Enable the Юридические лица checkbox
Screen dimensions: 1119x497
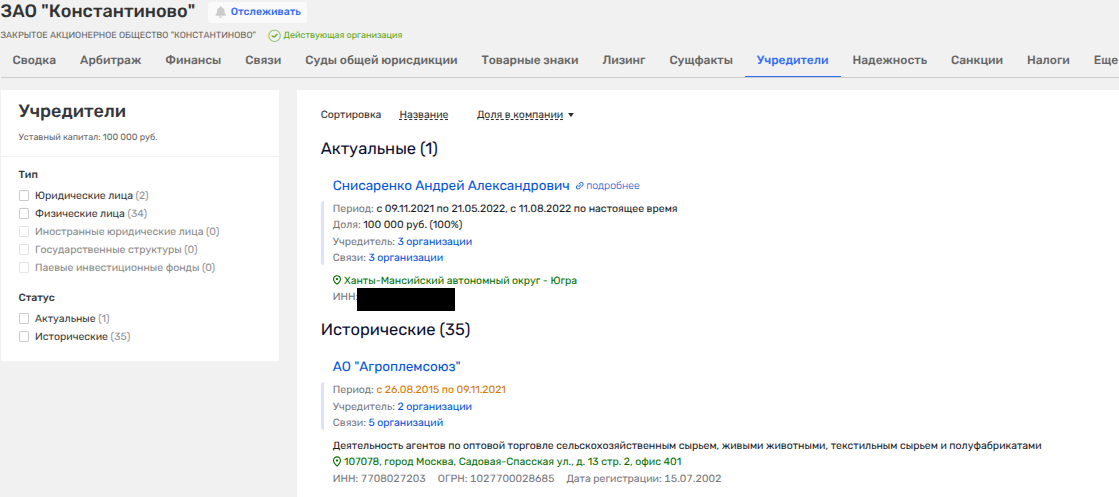pos(25,196)
